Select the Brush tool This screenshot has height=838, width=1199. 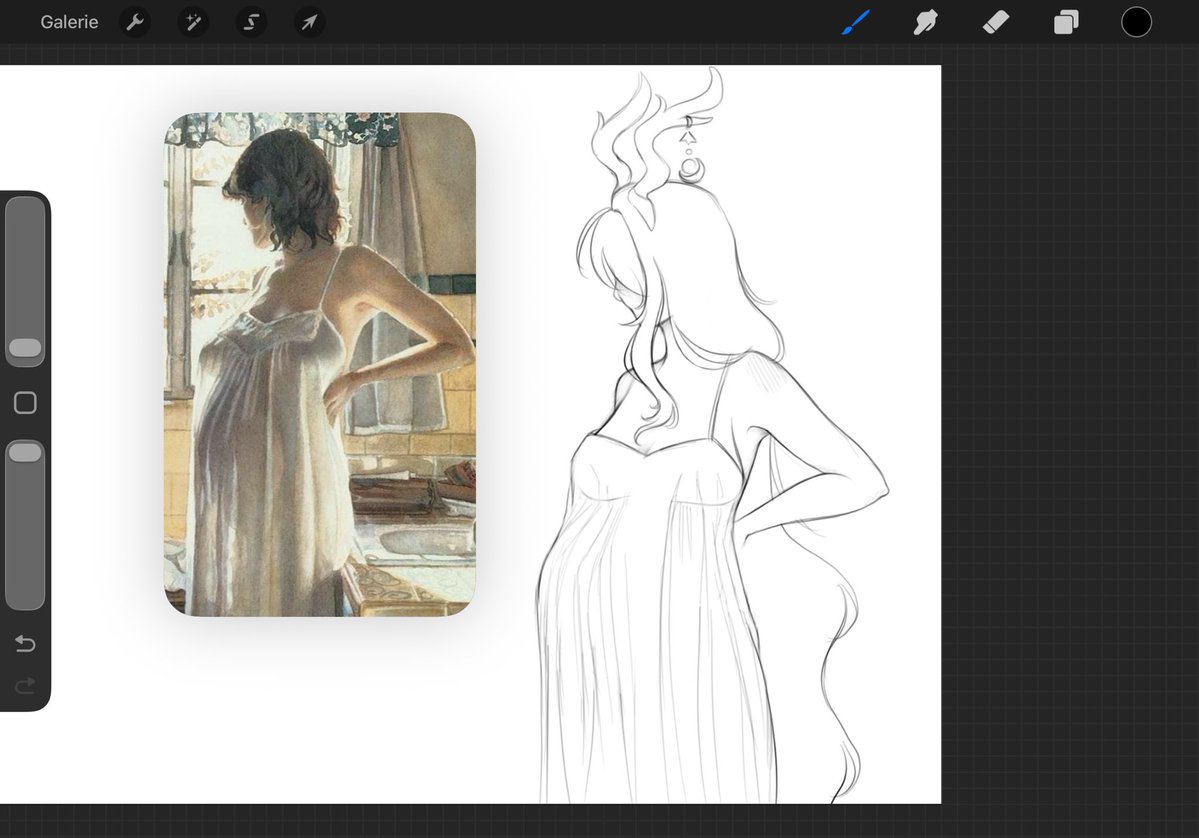pos(856,22)
